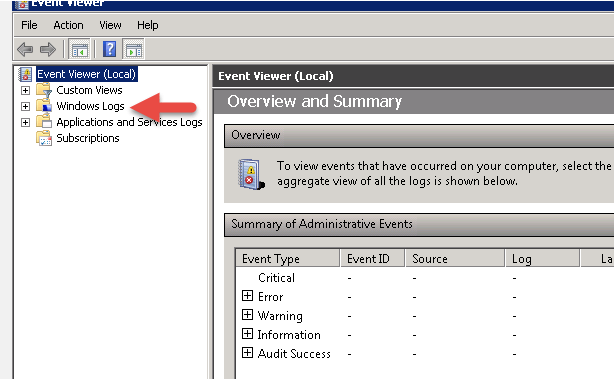The height and width of the screenshot is (379, 614).
Task: Expand the Windows Logs tree node
Action: point(25,106)
